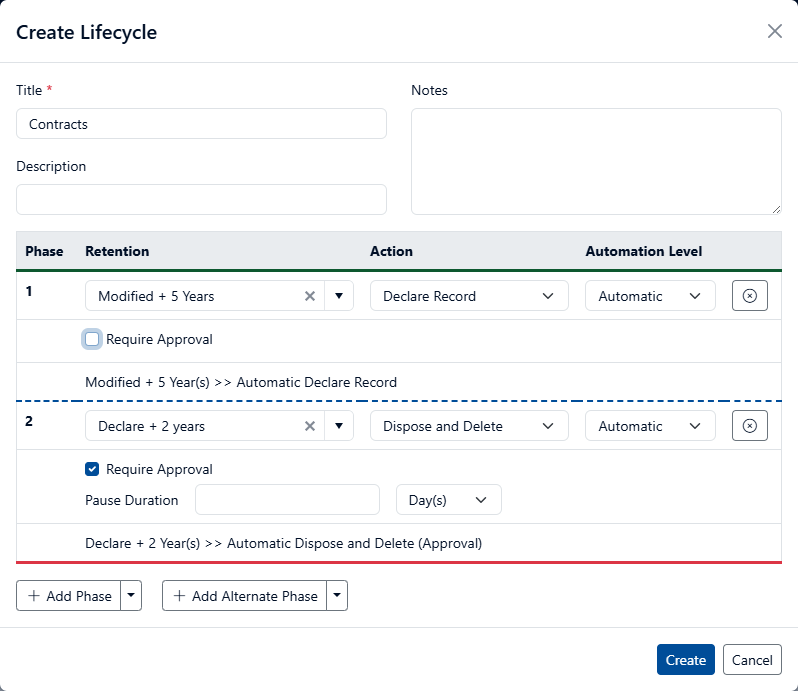Open the phase 2 retention dropdown arrow

tap(339, 426)
